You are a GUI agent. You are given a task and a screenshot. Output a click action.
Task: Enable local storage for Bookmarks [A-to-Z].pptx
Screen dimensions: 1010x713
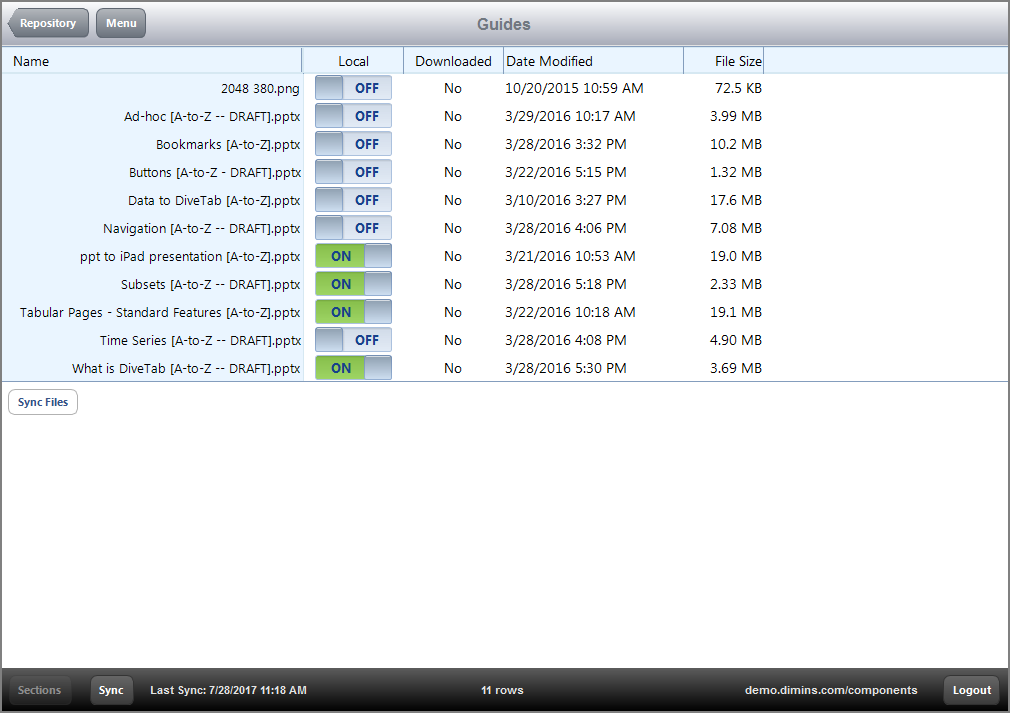(x=355, y=144)
